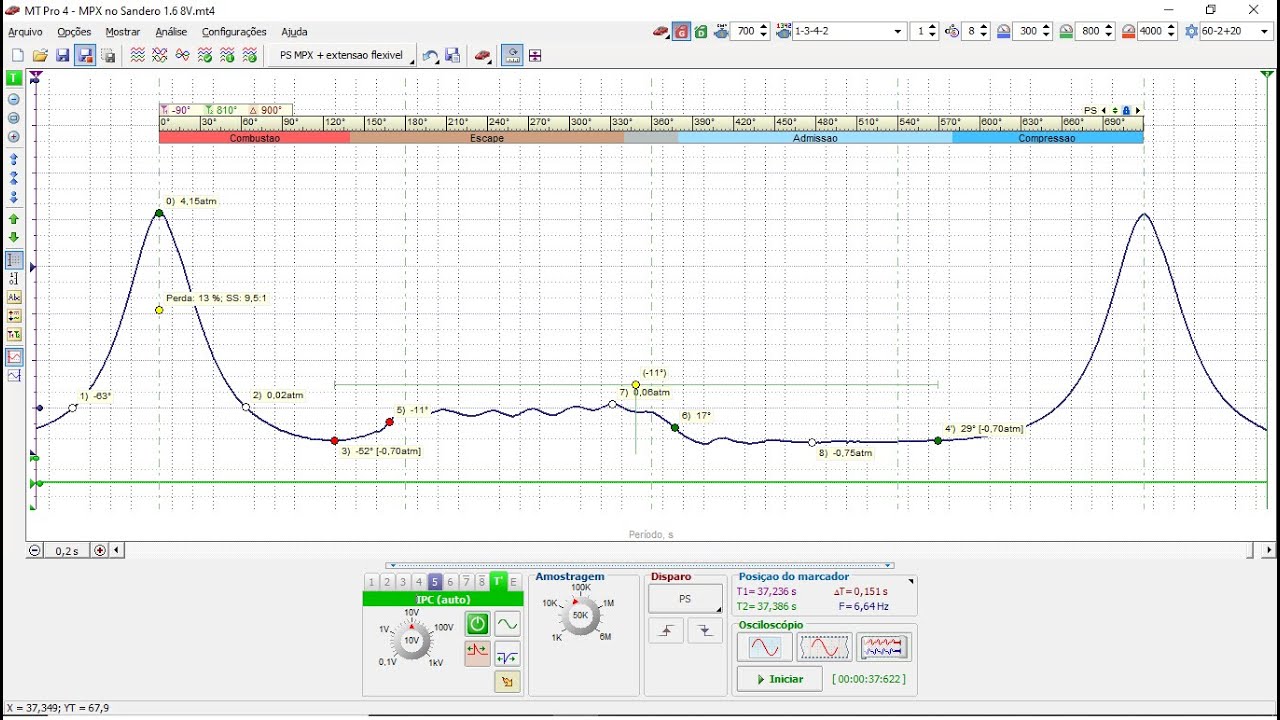
Task: Open the Ajuda menu
Action: tap(294, 32)
